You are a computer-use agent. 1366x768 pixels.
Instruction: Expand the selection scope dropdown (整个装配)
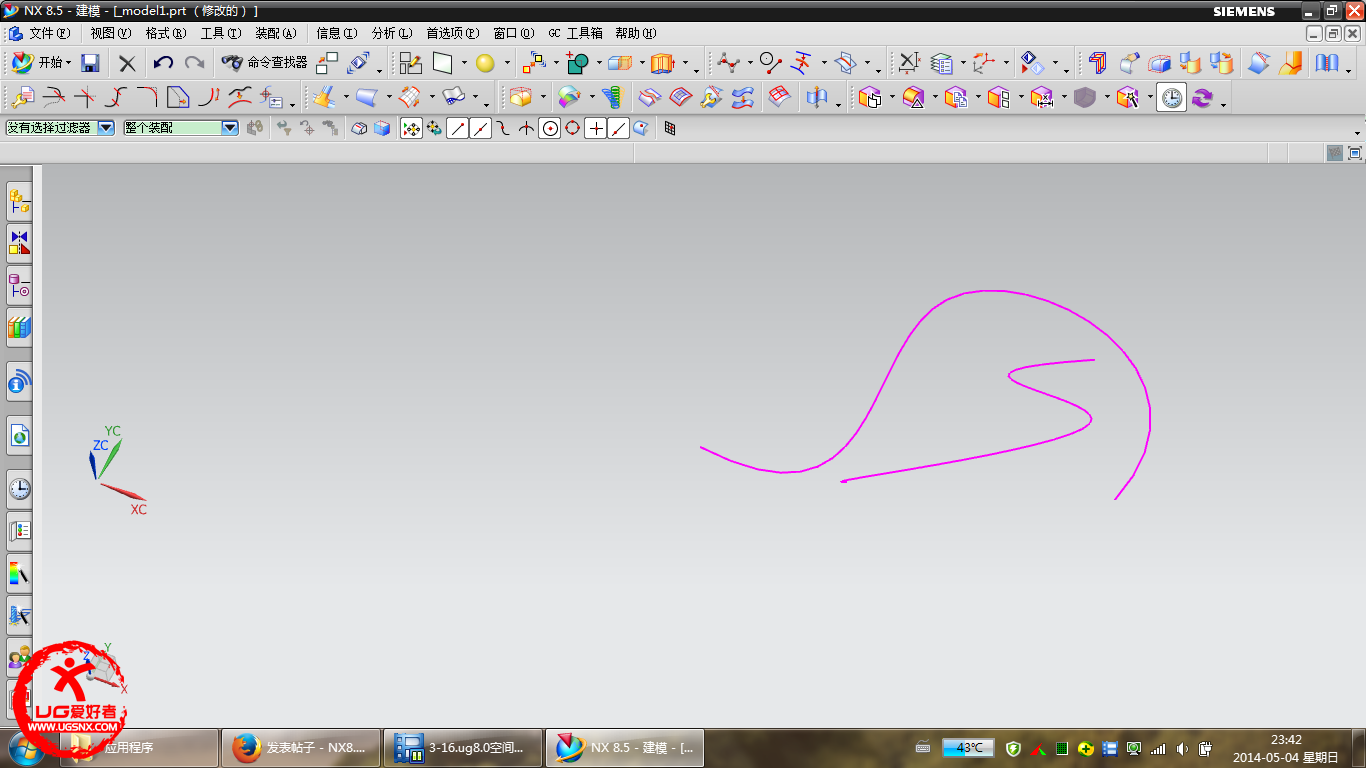(230, 128)
